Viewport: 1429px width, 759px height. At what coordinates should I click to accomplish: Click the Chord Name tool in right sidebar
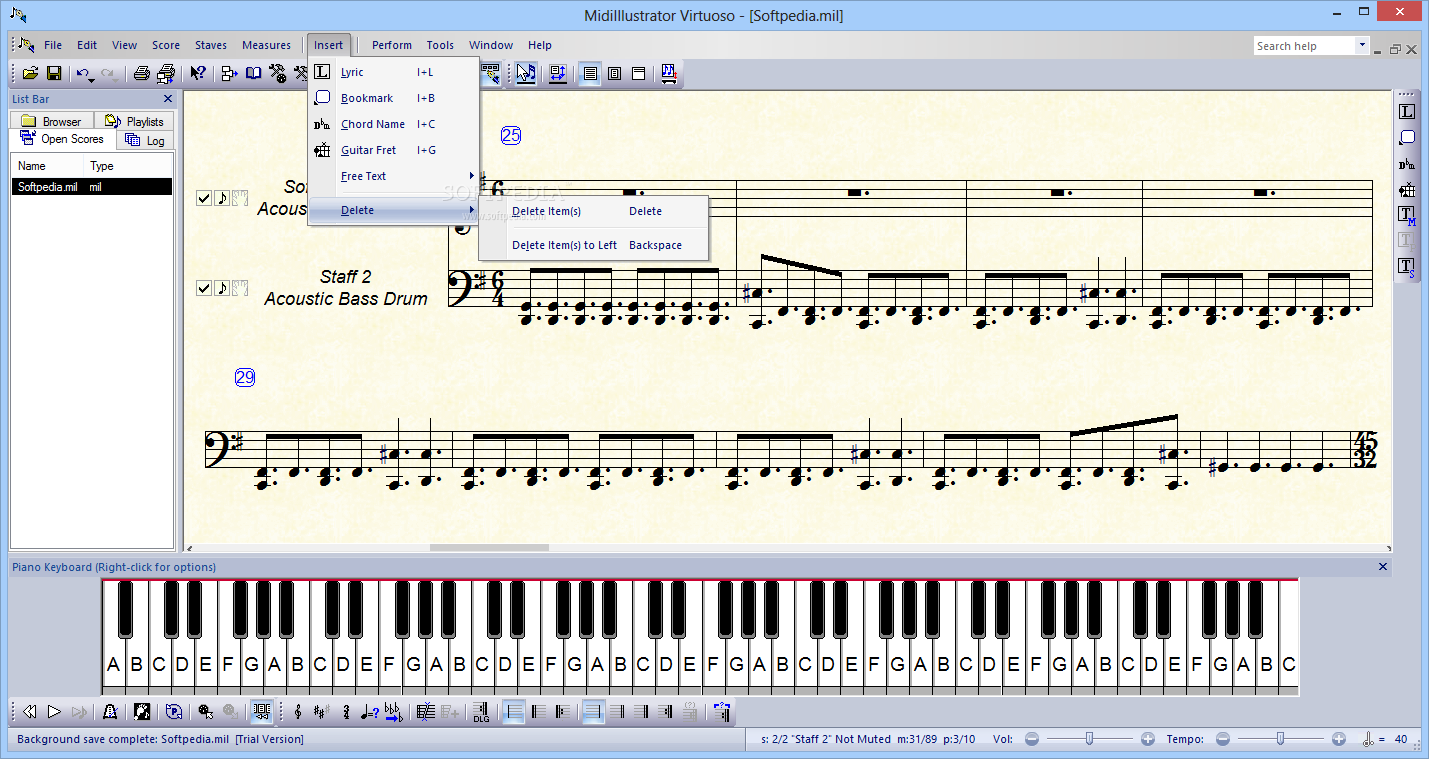[x=1407, y=164]
